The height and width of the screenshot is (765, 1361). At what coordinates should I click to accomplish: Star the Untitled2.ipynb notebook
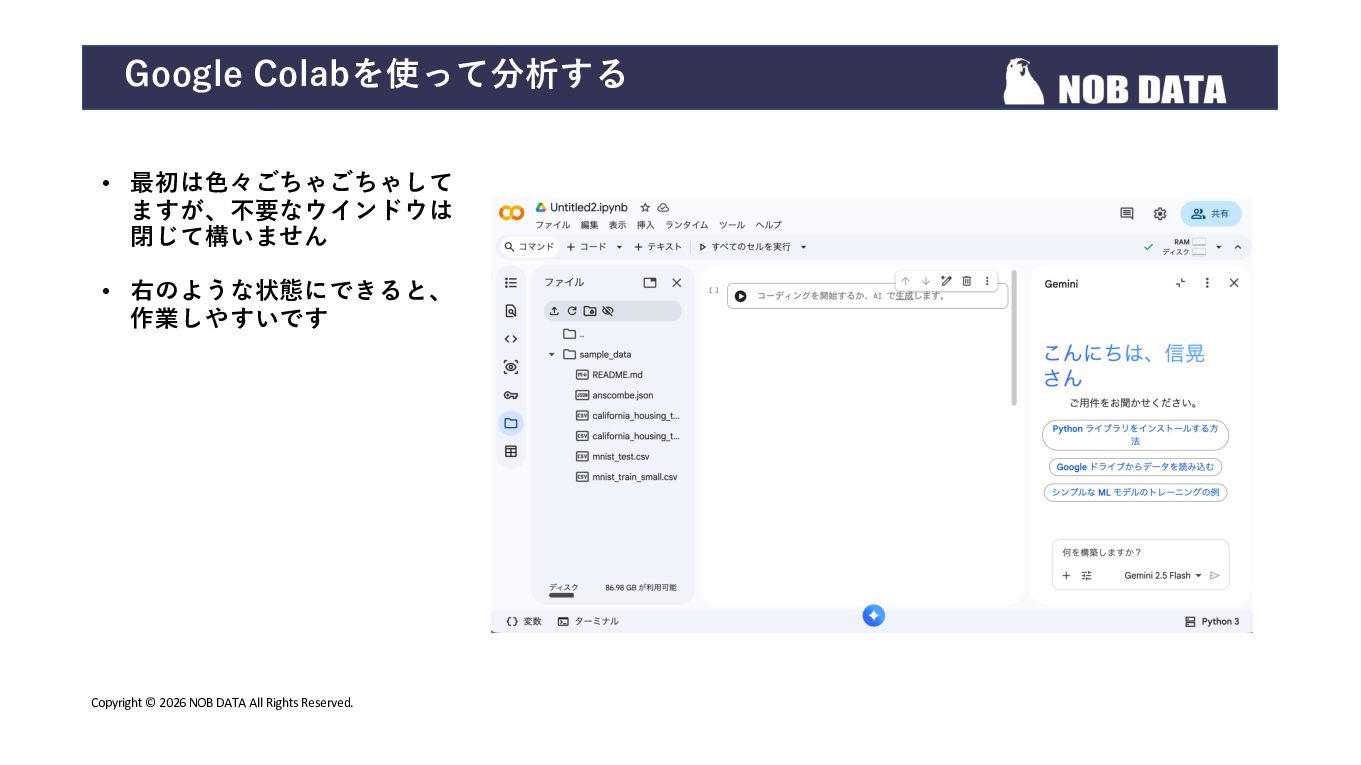click(645, 208)
